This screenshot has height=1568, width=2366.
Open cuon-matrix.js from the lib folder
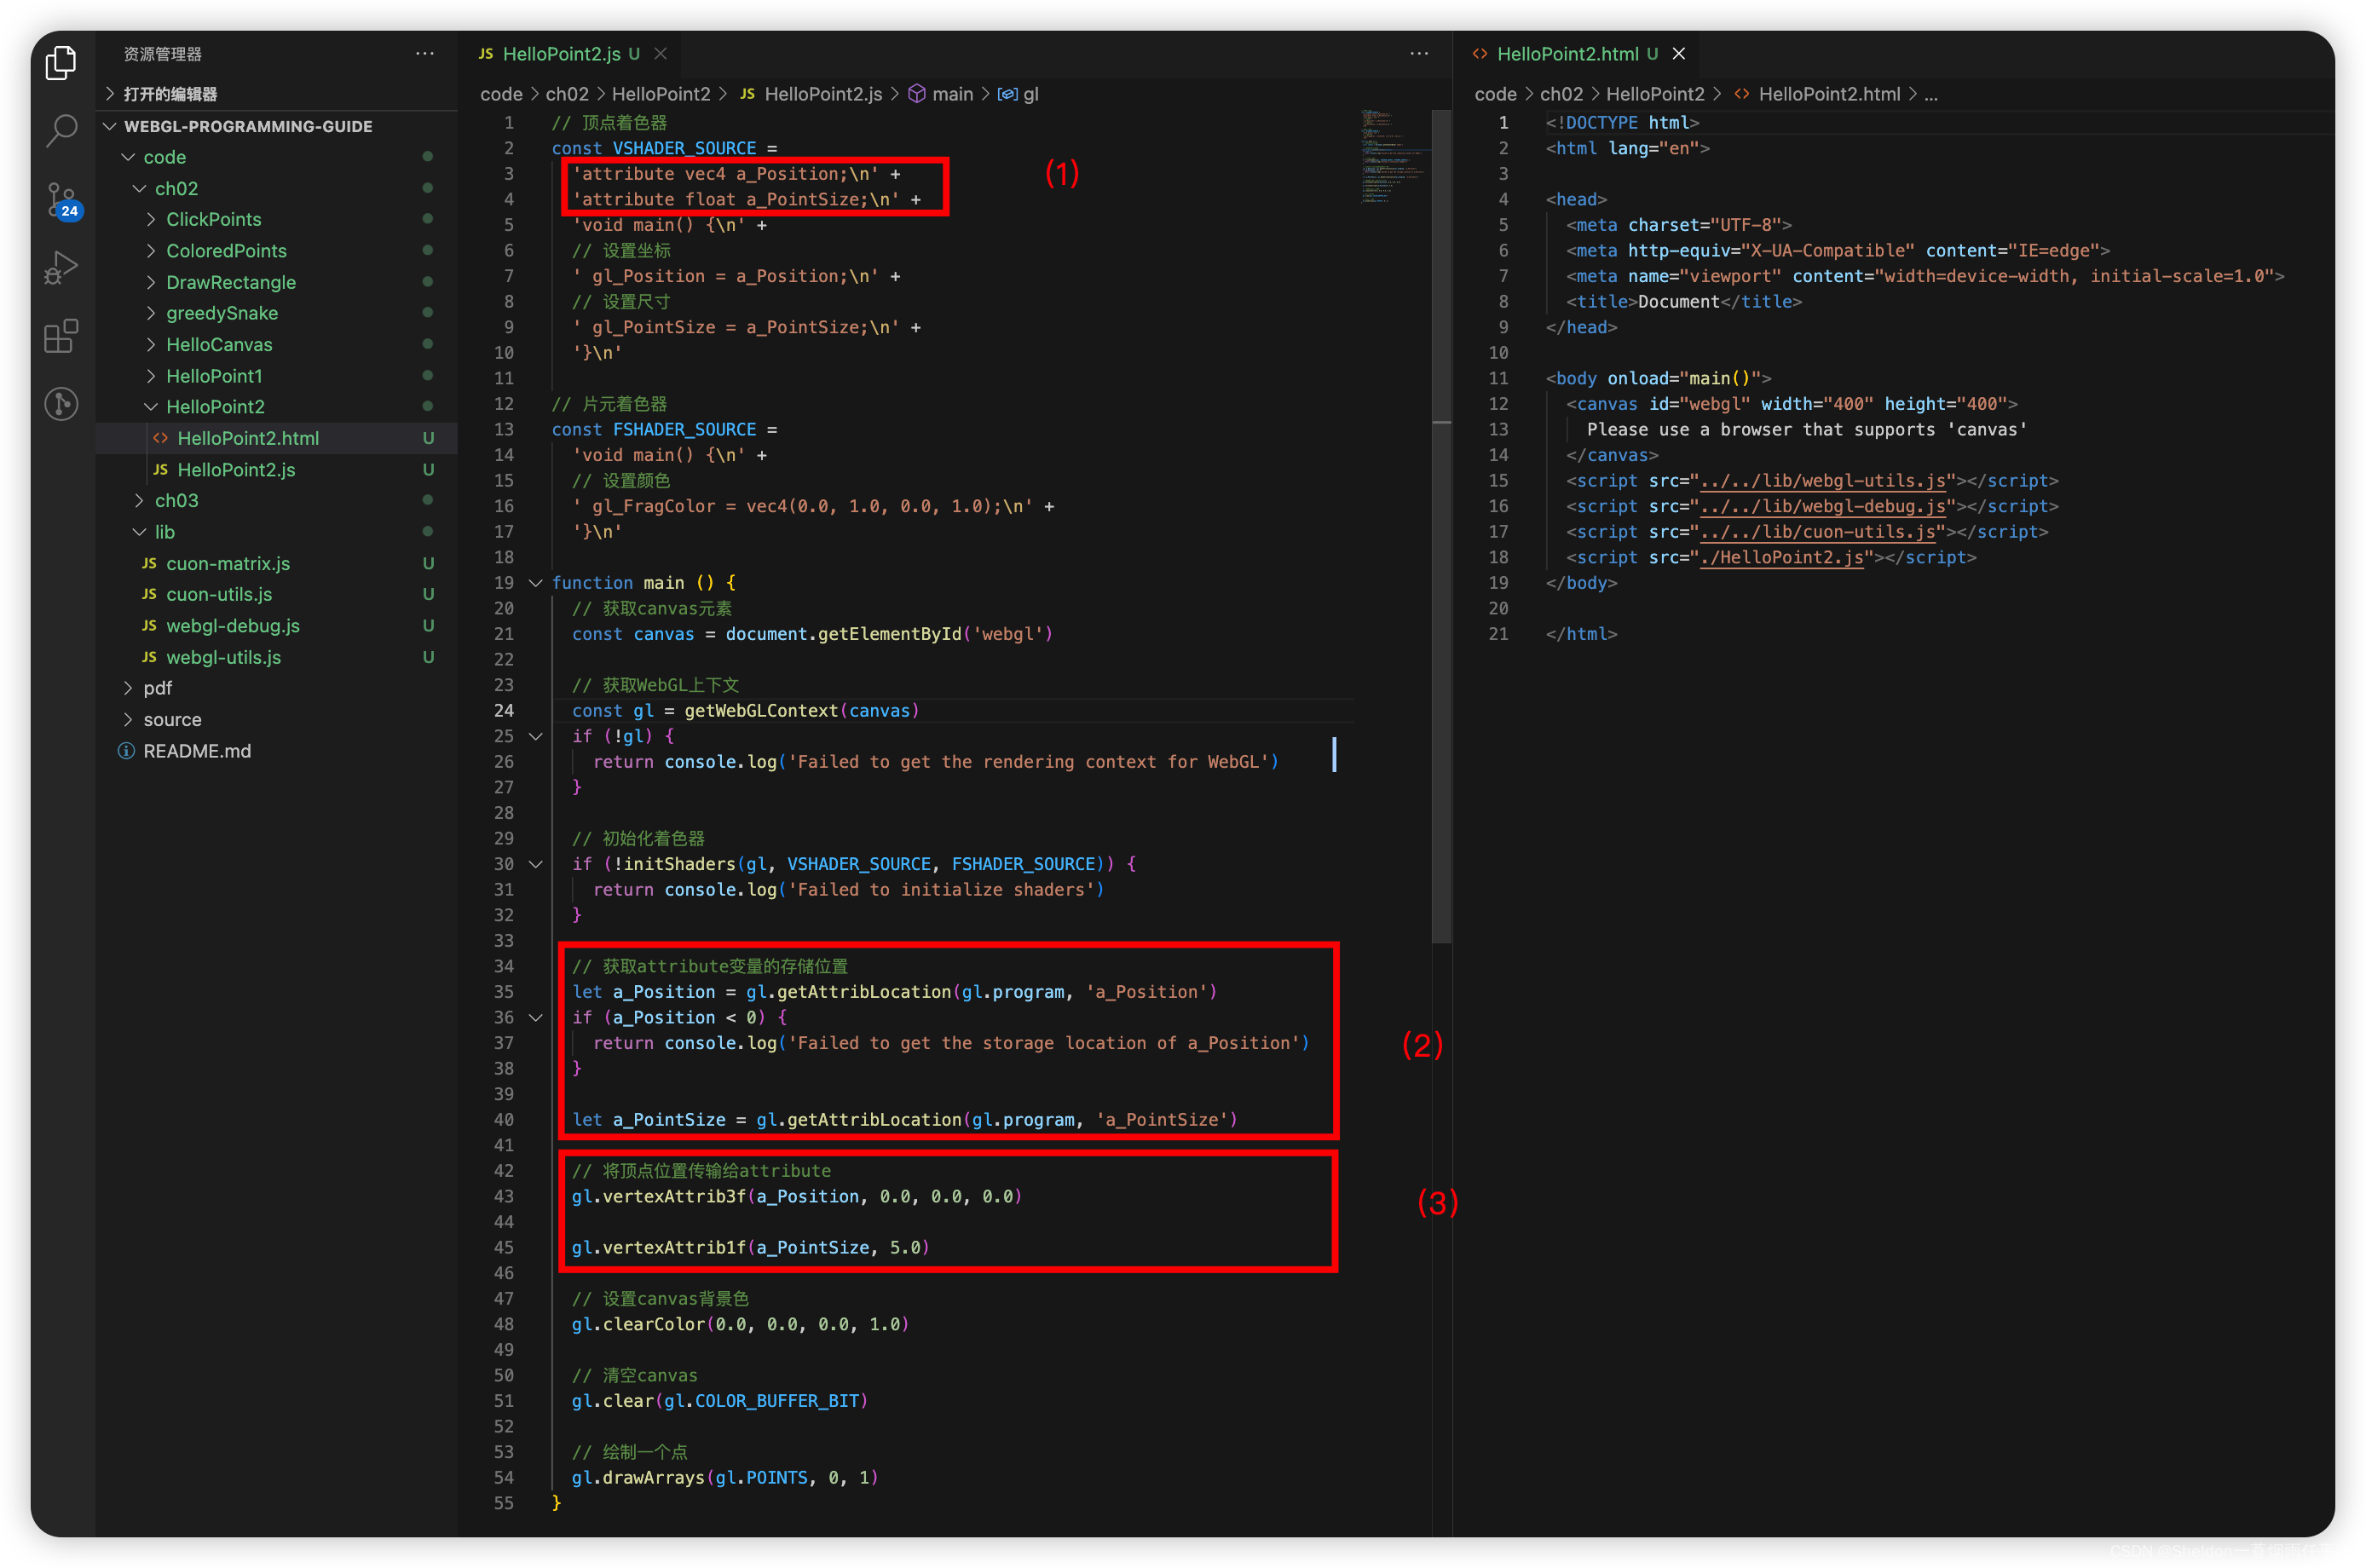pos(228,564)
